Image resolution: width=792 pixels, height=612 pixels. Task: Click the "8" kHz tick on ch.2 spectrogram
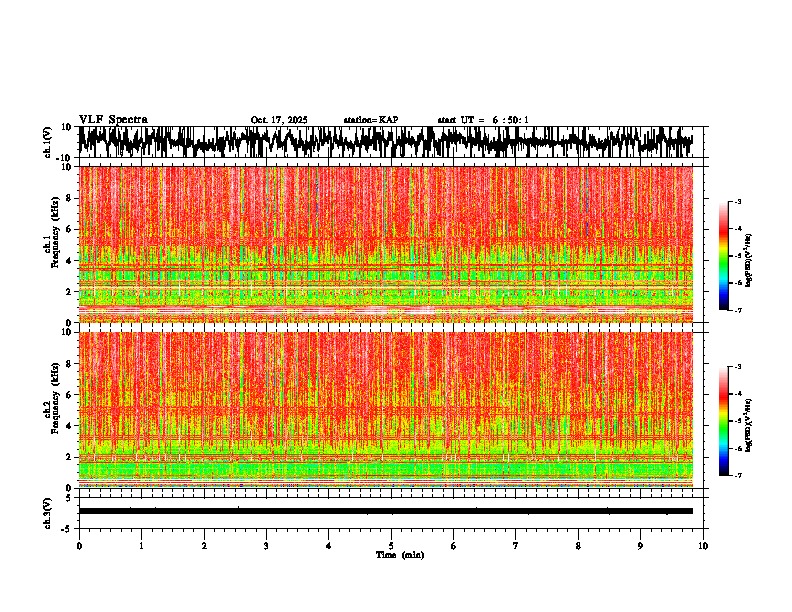pos(69,364)
